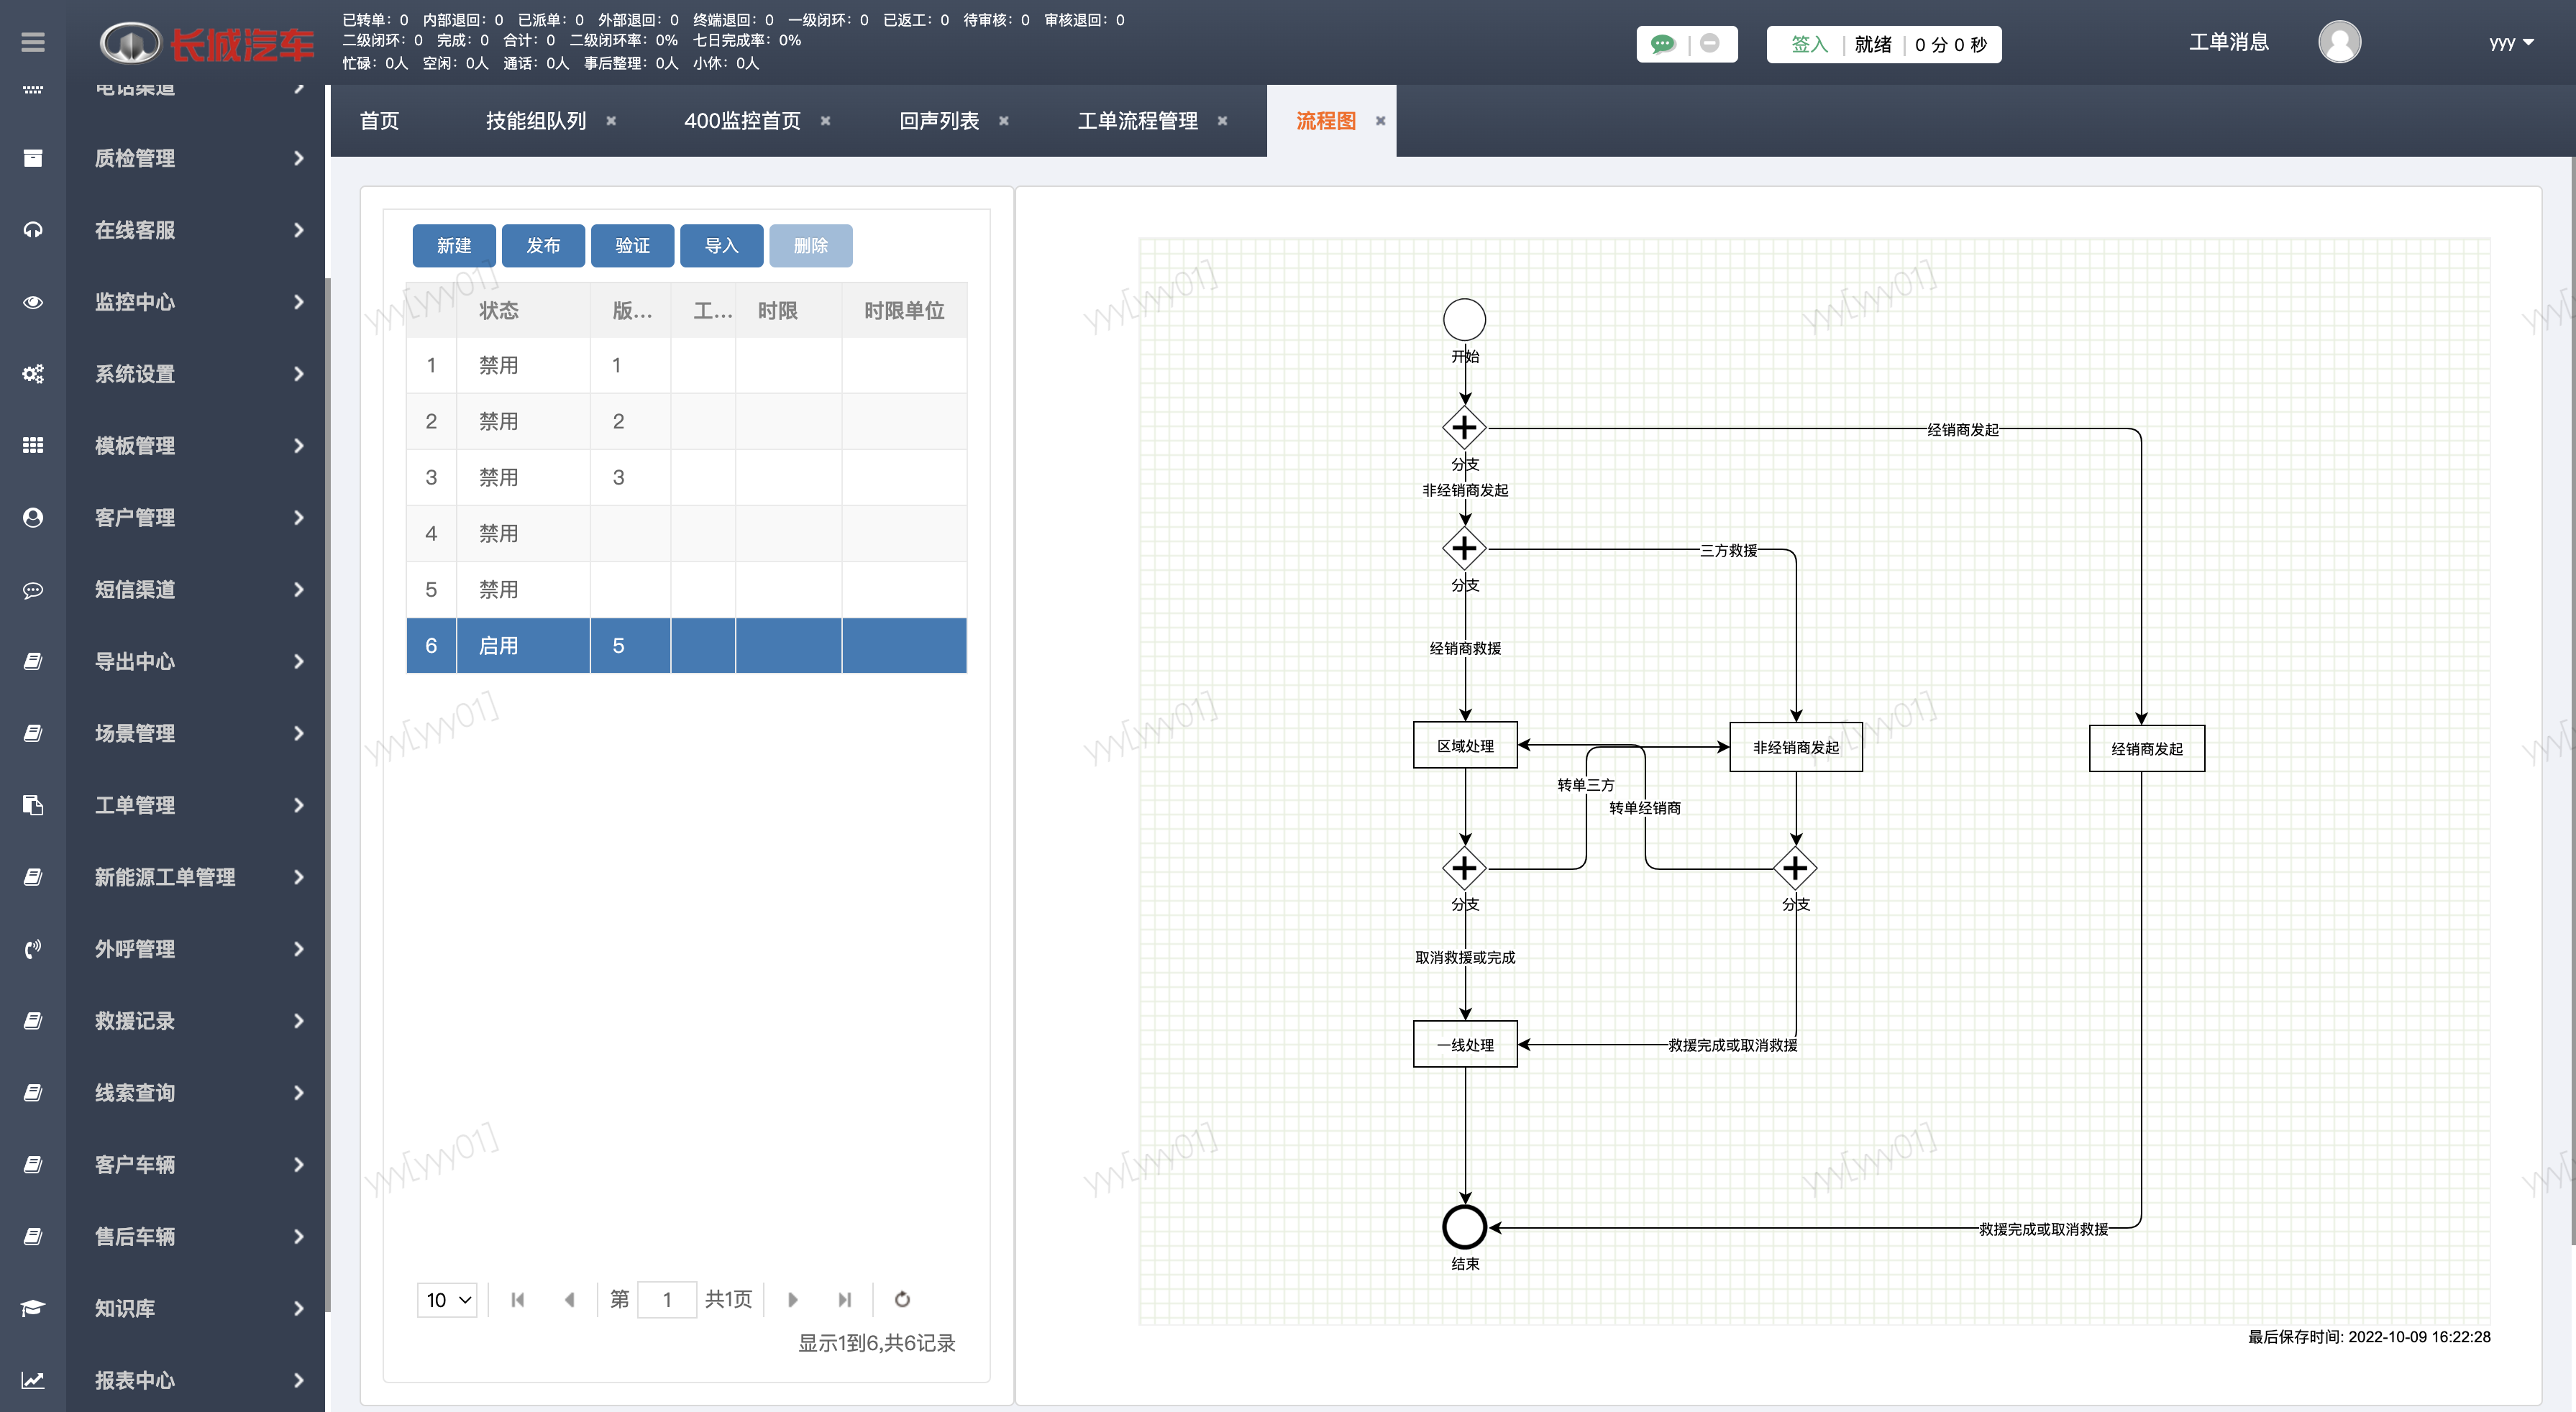Screen dimensions: 2576x1412
Task: Select the 流程图 tab
Action: point(1326,121)
